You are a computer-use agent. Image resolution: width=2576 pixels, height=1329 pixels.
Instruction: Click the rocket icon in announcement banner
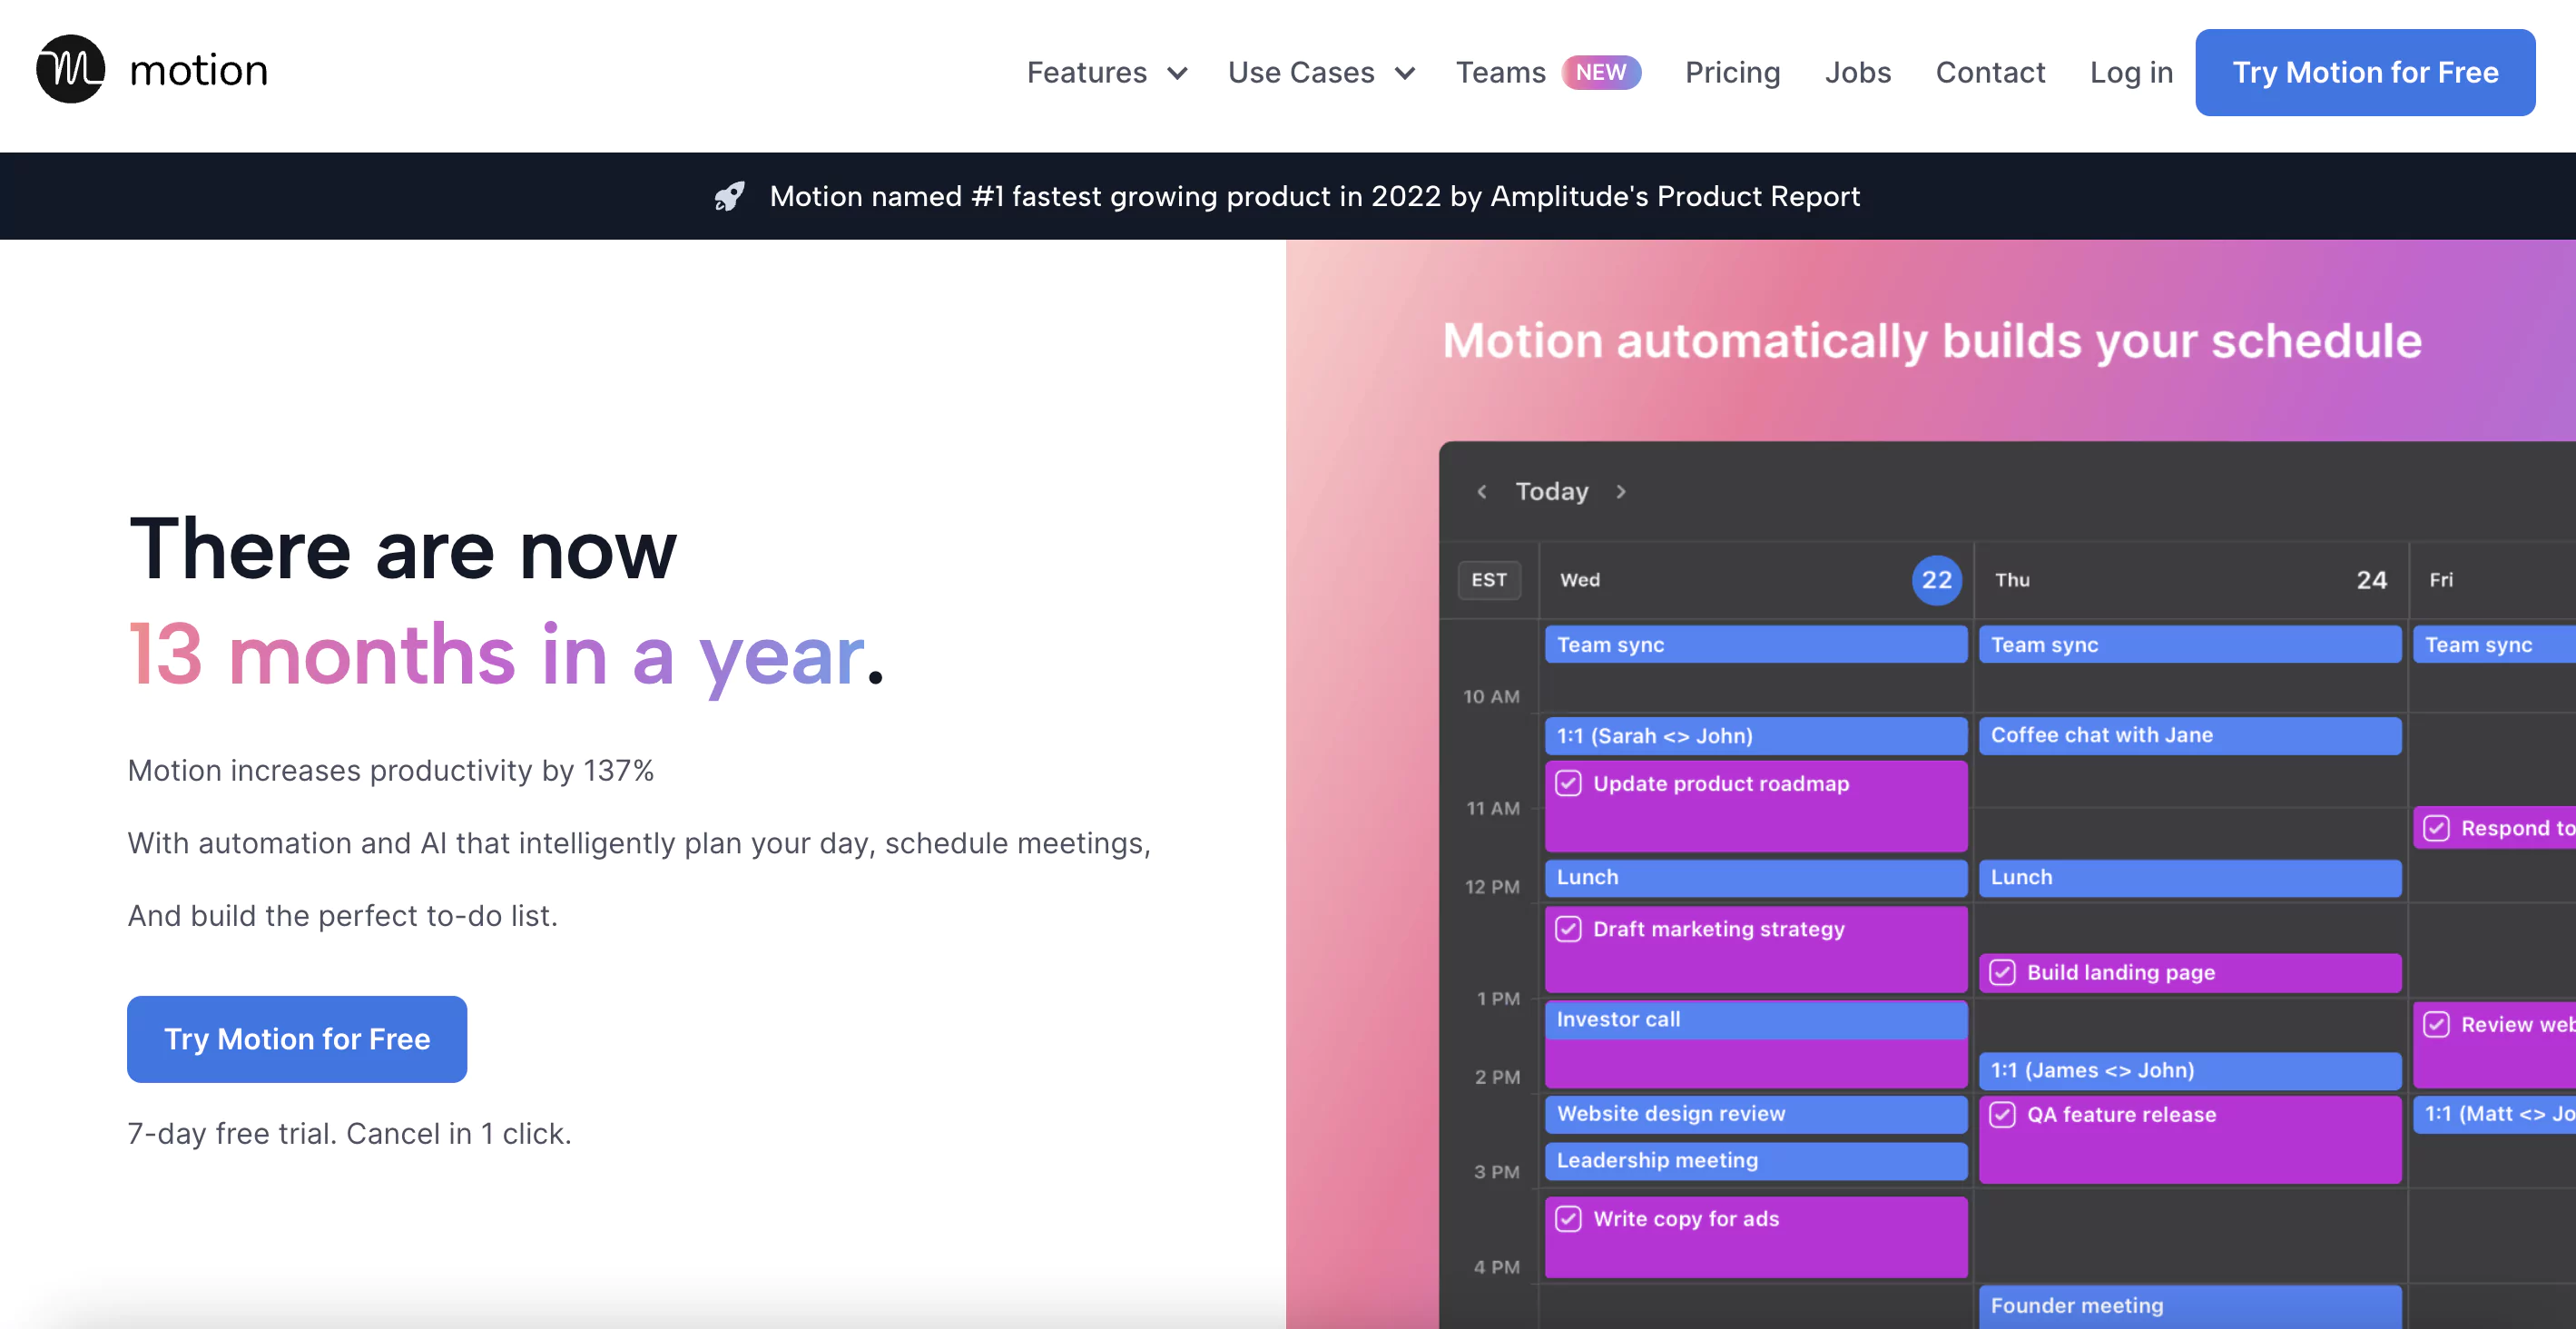click(730, 196)
